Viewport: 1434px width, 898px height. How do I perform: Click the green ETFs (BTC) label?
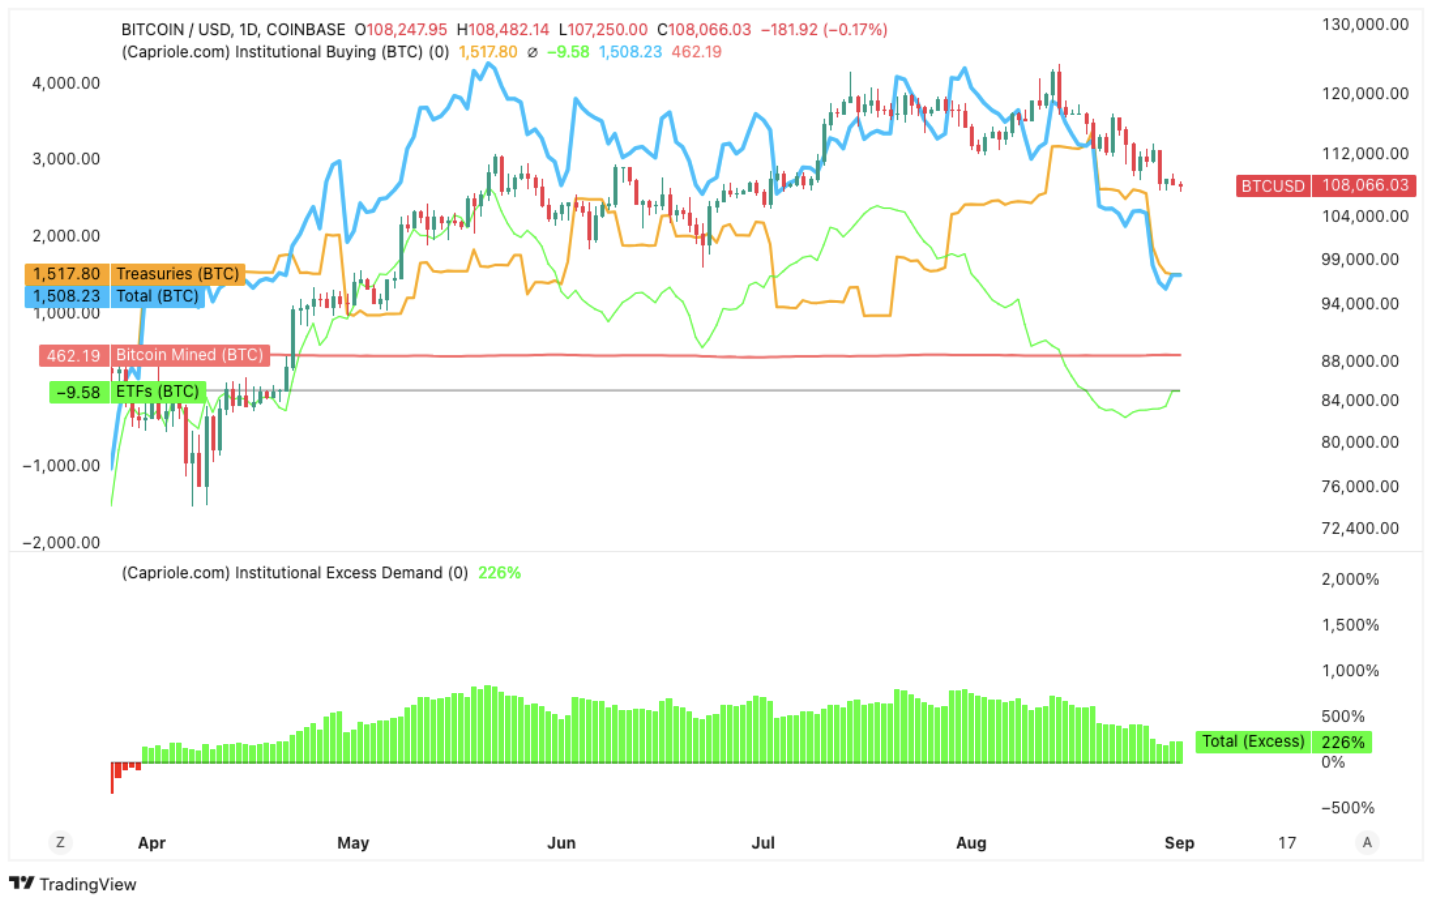157,392
